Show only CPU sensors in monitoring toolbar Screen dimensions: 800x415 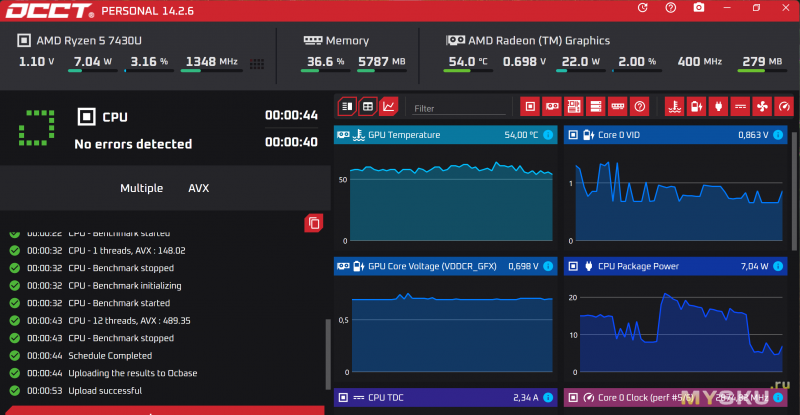click(530, 106)
